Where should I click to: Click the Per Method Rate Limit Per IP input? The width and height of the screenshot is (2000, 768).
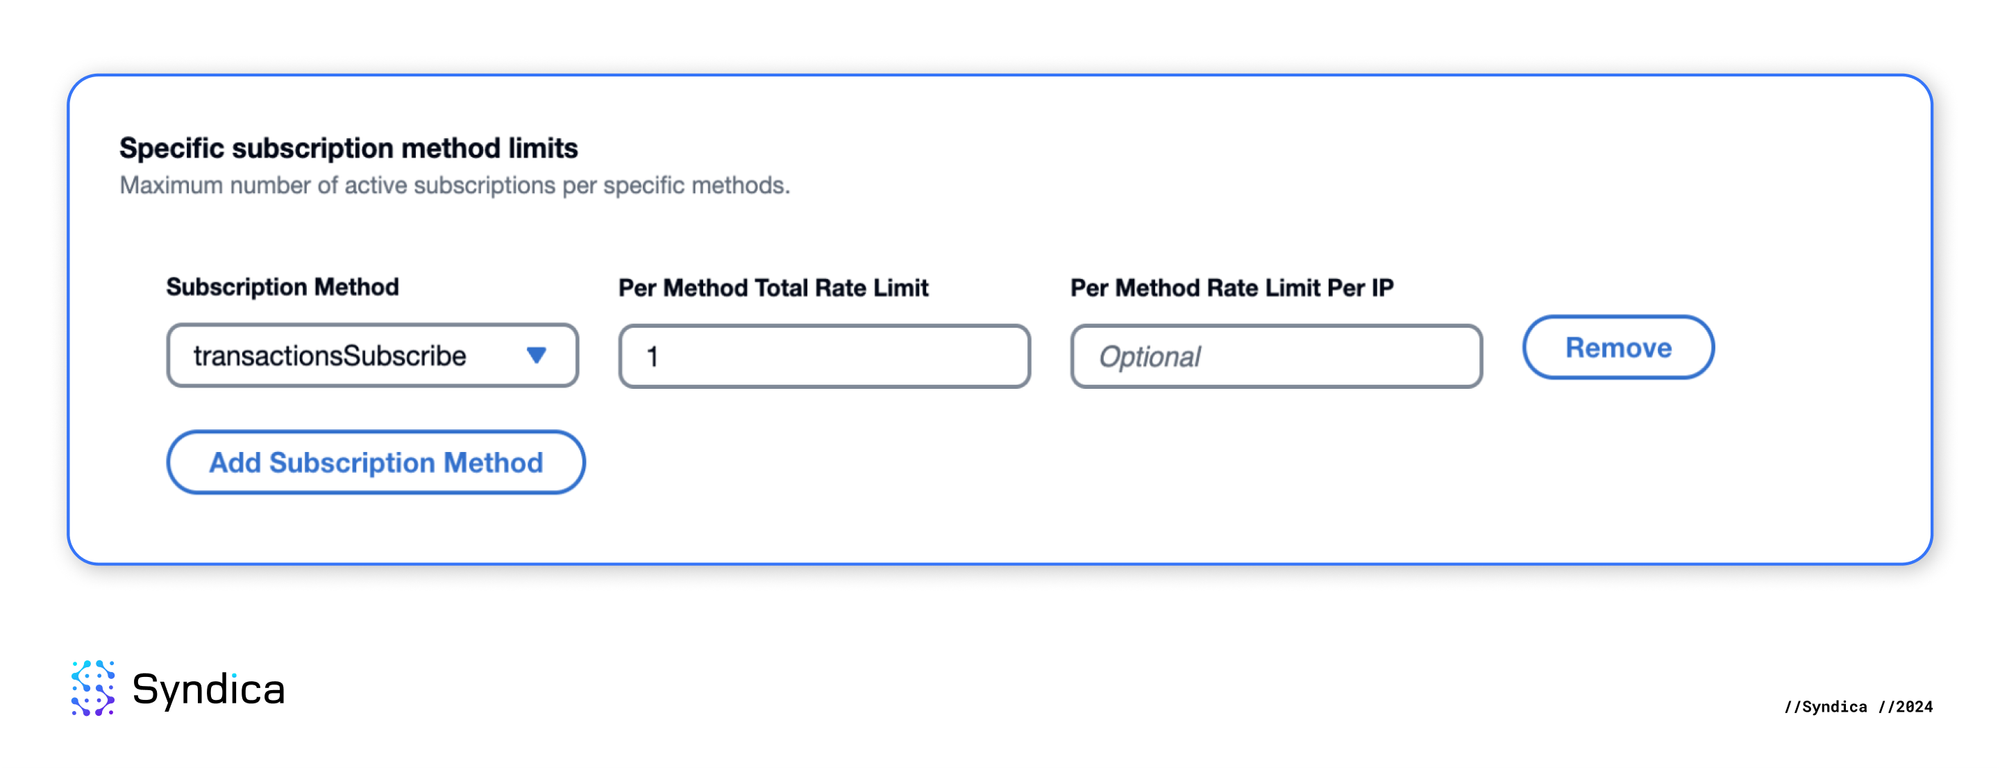click(x=1275, y=356)
